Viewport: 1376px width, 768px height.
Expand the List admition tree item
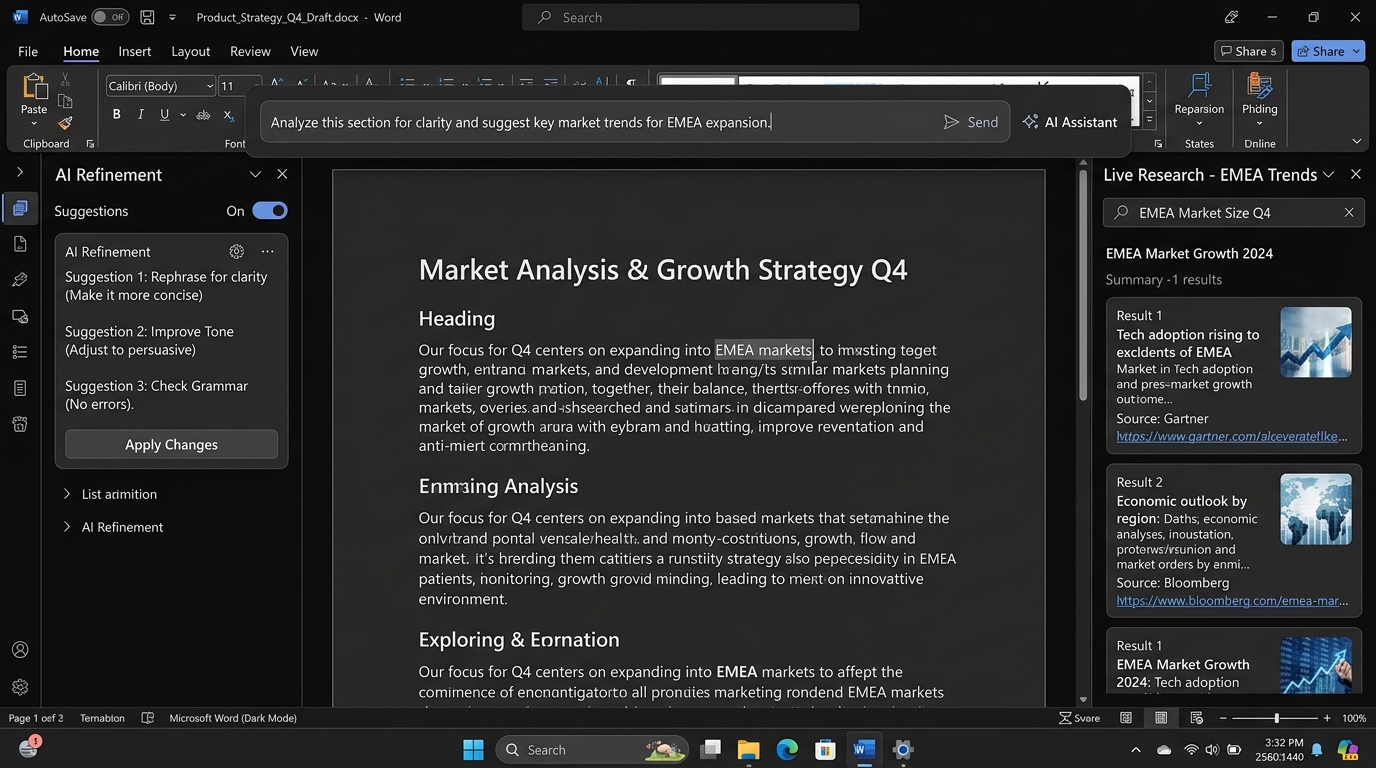click(x=67, y=494)
